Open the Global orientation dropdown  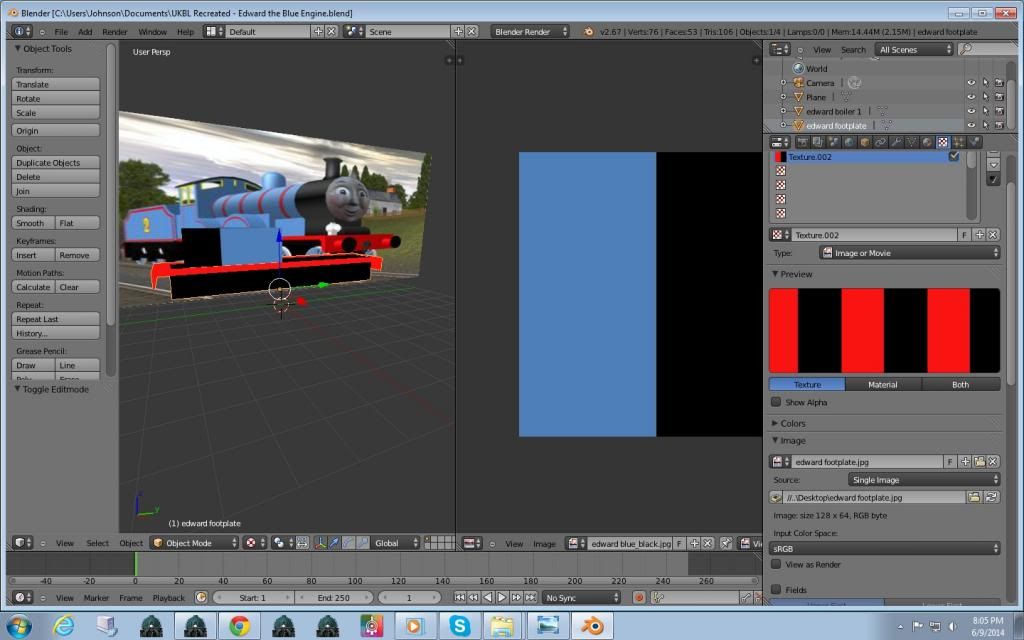[396, 543]
